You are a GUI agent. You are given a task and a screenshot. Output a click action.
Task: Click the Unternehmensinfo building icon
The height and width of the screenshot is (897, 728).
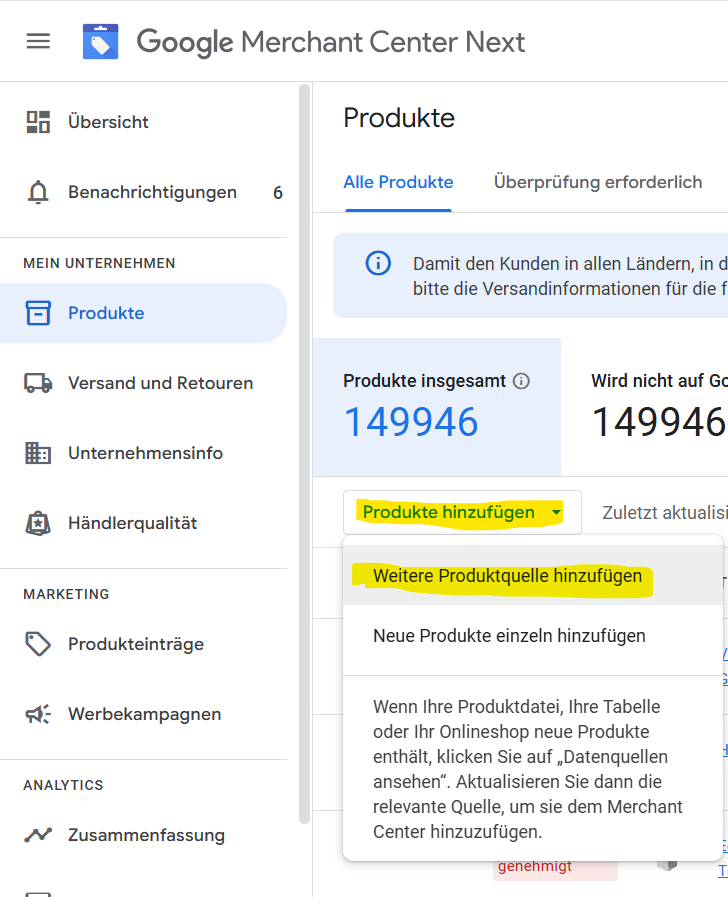[38, 453]
